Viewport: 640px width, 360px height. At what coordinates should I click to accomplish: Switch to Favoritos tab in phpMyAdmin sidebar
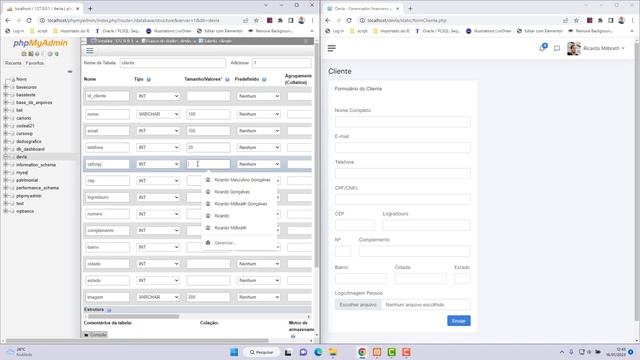click(35, 63)
